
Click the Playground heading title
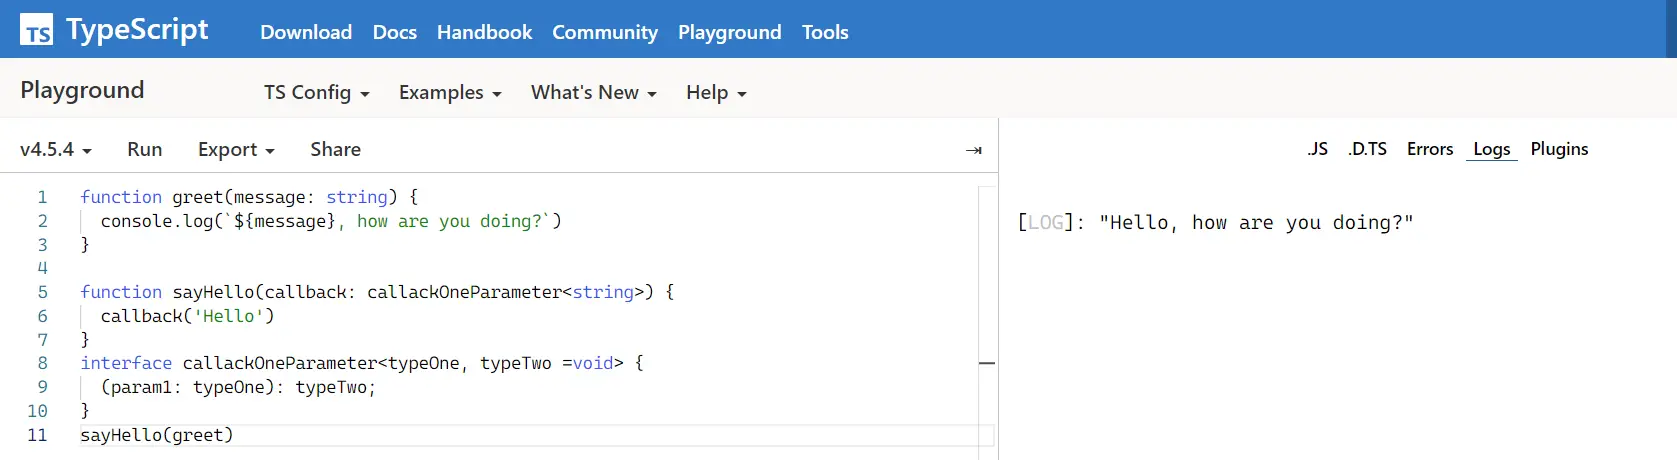pos(82,90)
